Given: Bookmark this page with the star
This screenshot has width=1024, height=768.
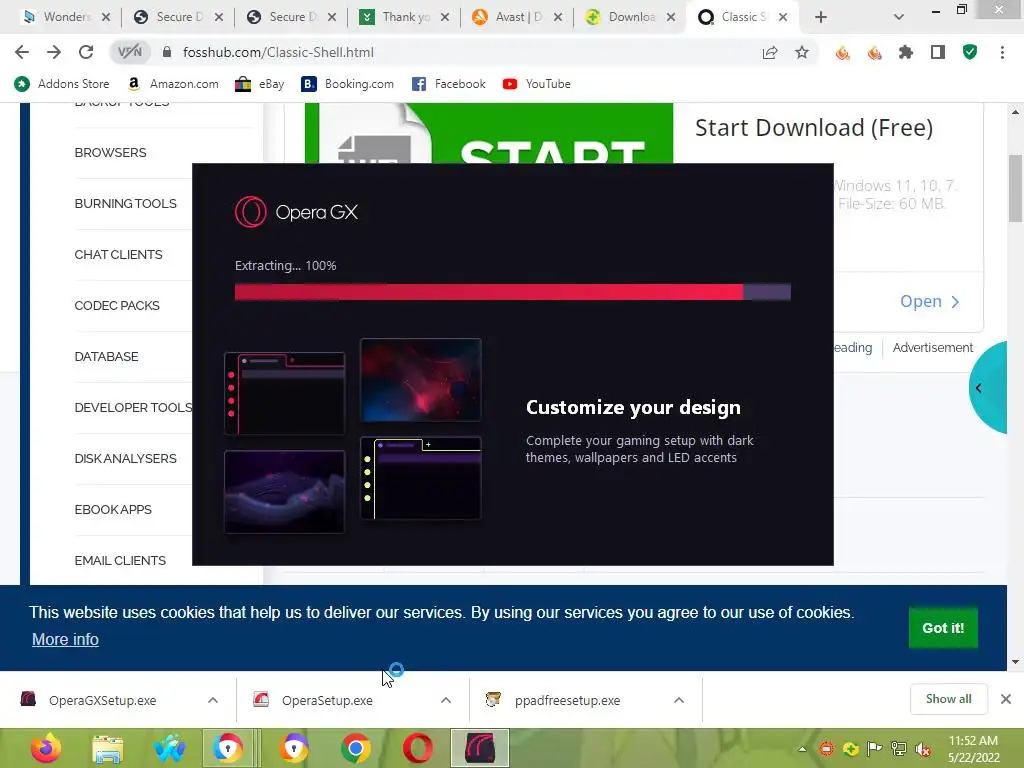Looking at the screenshot, I should pos(802,52).
